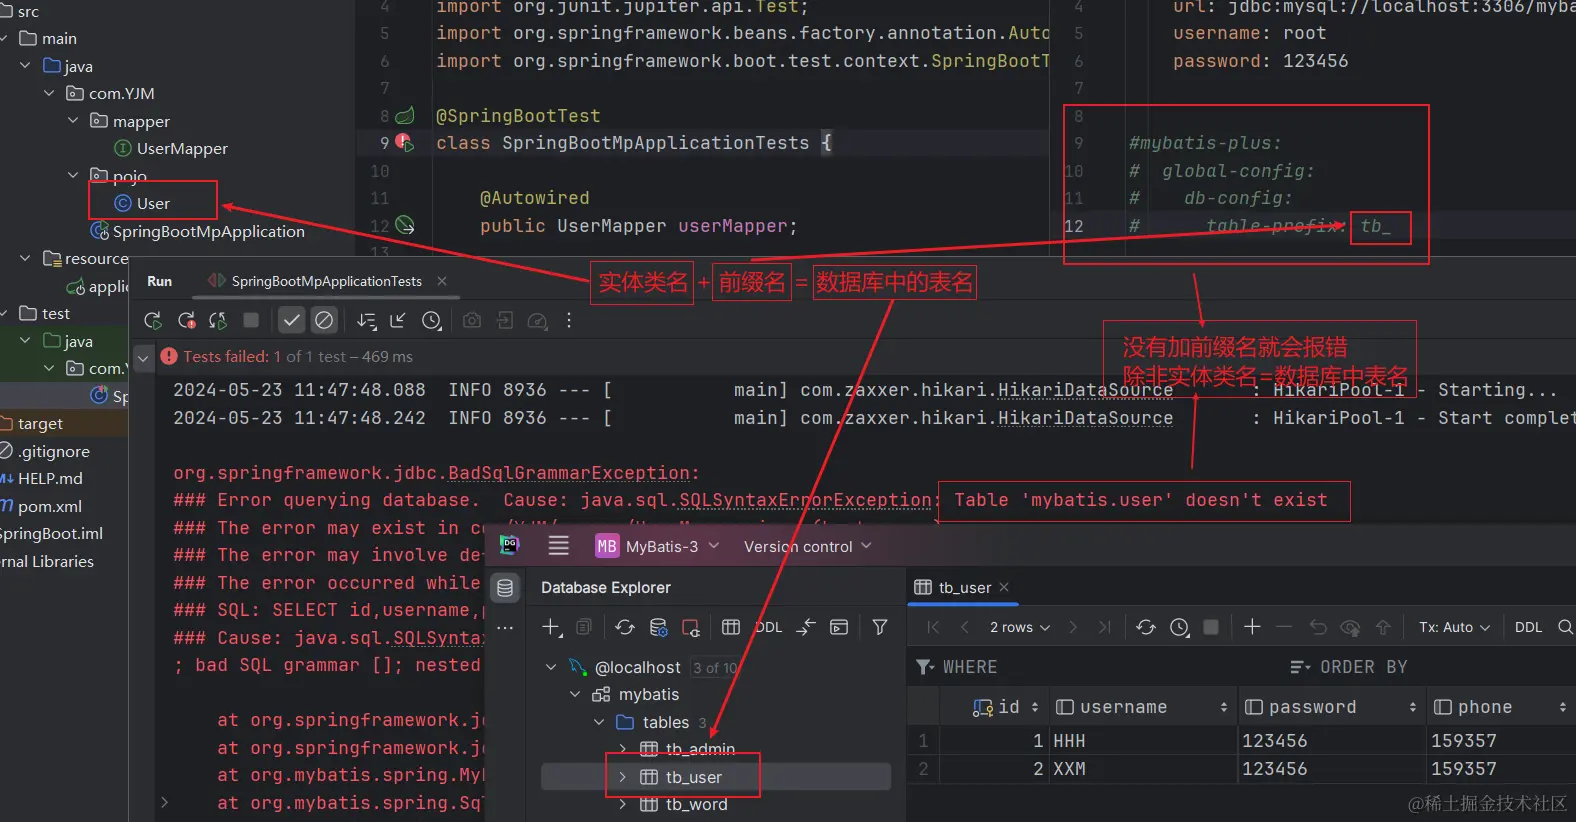Rerun failed tests in Run panel
The width and height of the screenshot is (1576, 822).
tap(186, 321)
